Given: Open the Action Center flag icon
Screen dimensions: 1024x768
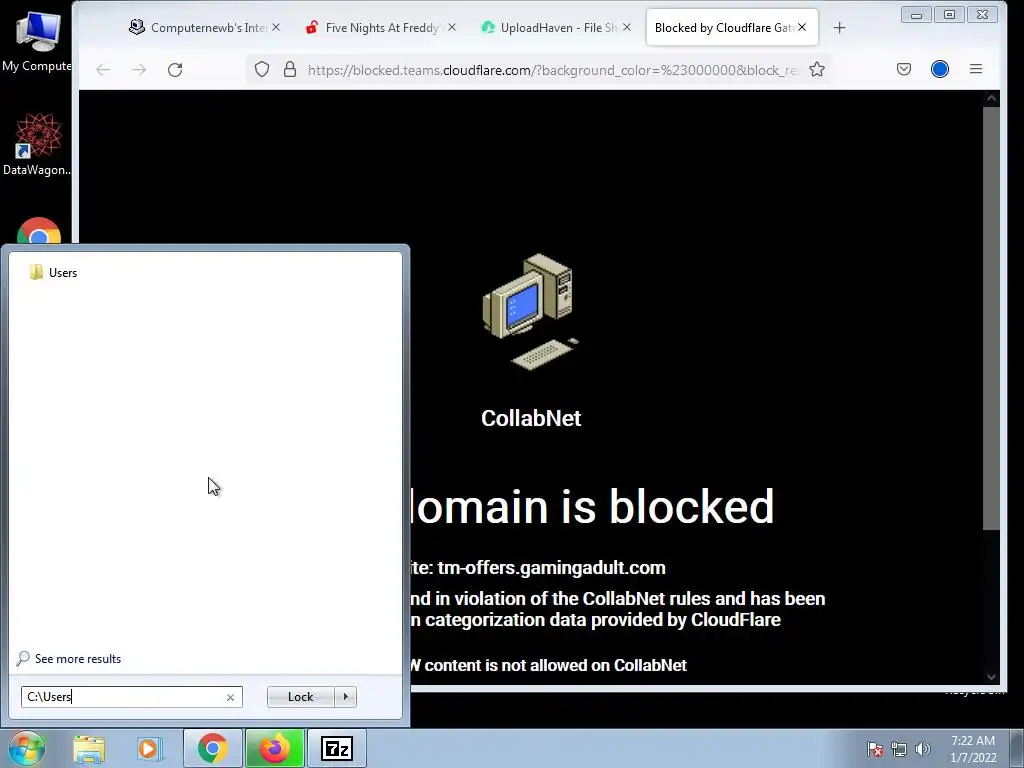Looking at the screenshot, I should [x=875, y=749].
